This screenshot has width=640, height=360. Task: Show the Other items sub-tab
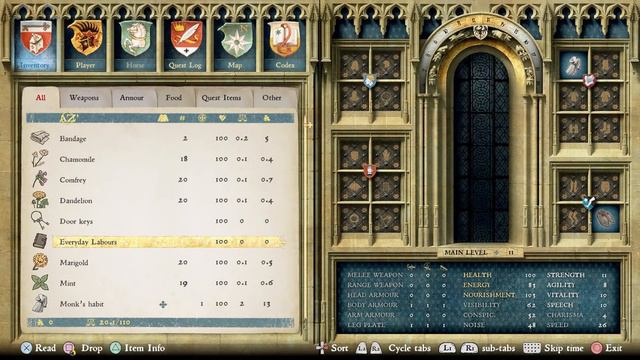pos(272,98)
